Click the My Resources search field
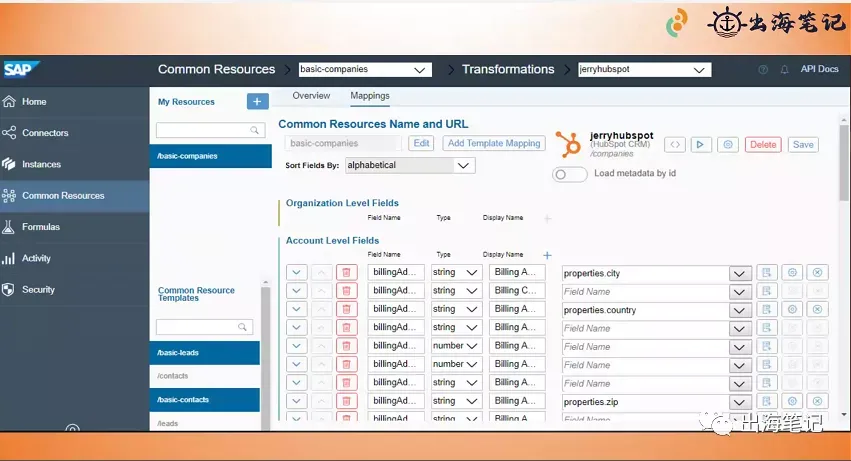The height and width of the screenshot is (461, 851). pos(211,130)
